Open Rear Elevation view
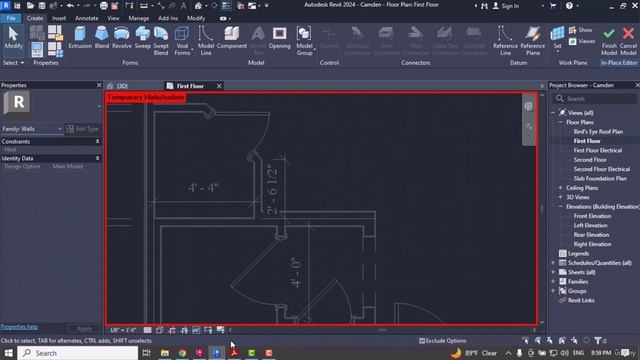Screen dimensions: 640x360 591,235
